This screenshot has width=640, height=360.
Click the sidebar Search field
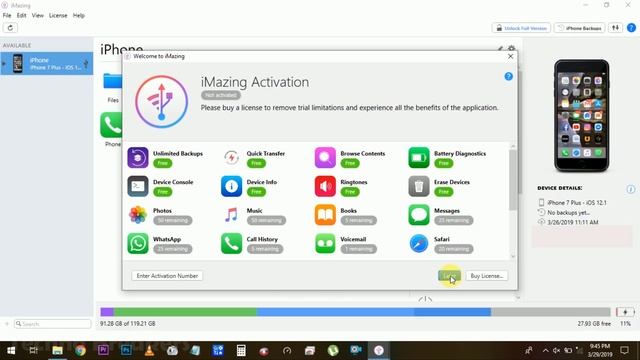(x=53, y=324)
